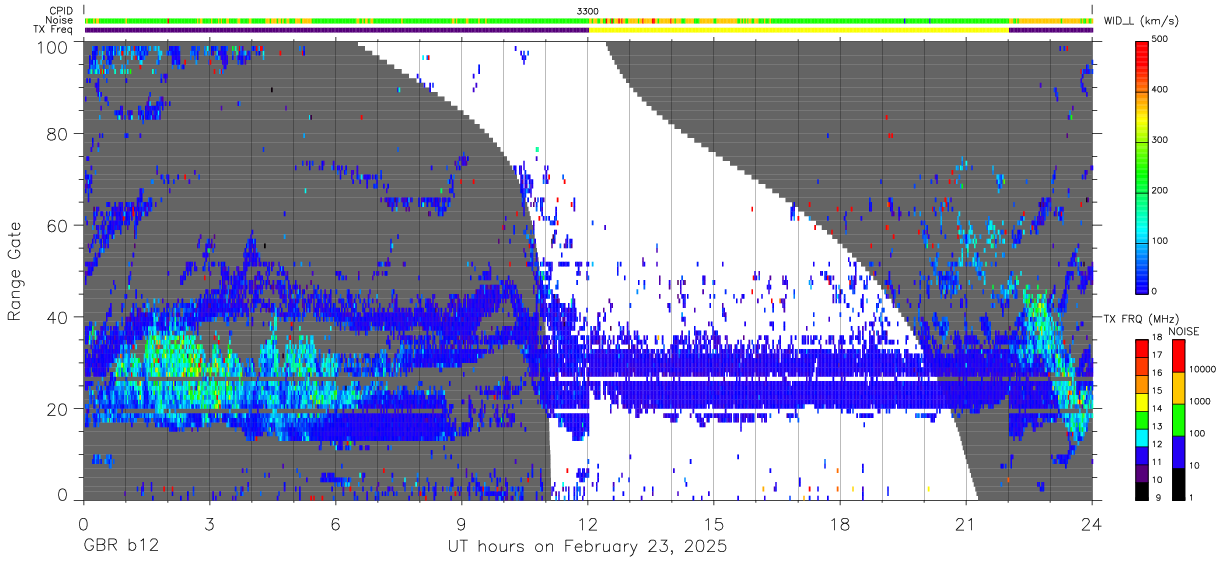Click the yellow 14–15 MHz swatch in TX FRQ legend
Viewport: 1228px width, 567px height.
click(1142, 400)
